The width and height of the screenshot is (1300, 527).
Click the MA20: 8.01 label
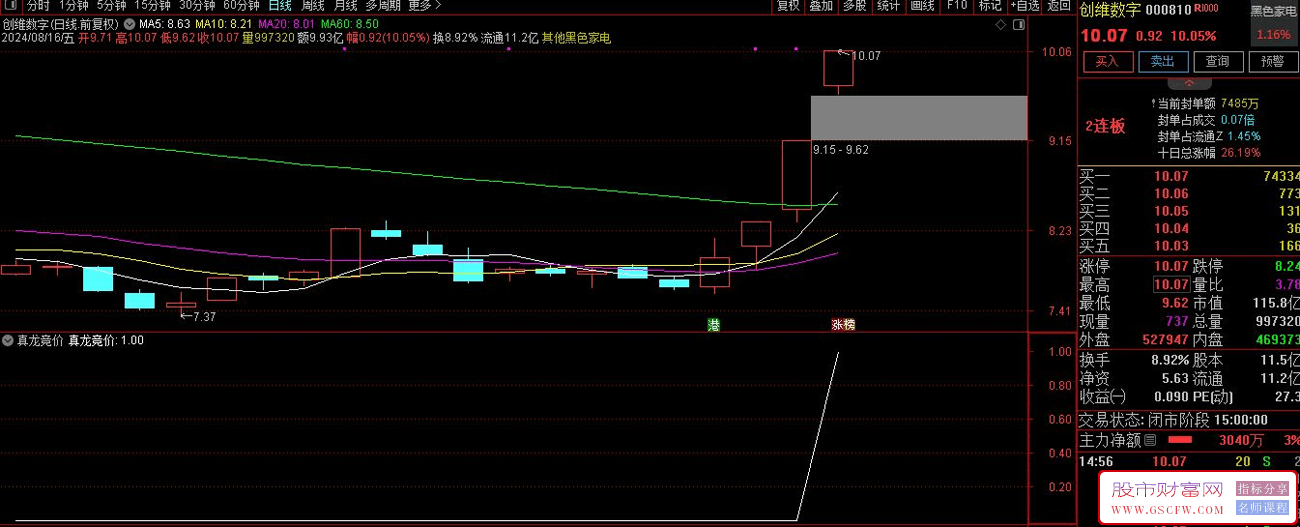pos(287,23)
